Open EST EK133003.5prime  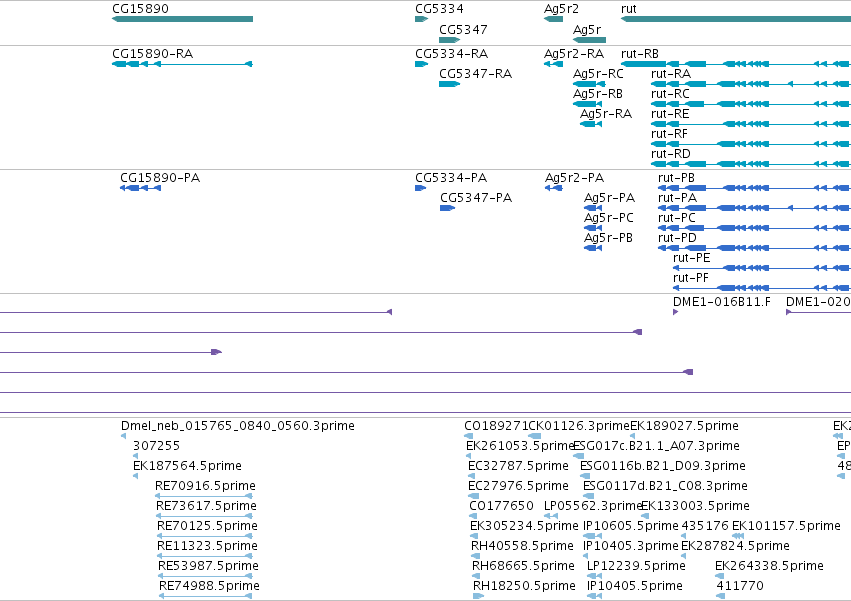click(x=695, y=507)
